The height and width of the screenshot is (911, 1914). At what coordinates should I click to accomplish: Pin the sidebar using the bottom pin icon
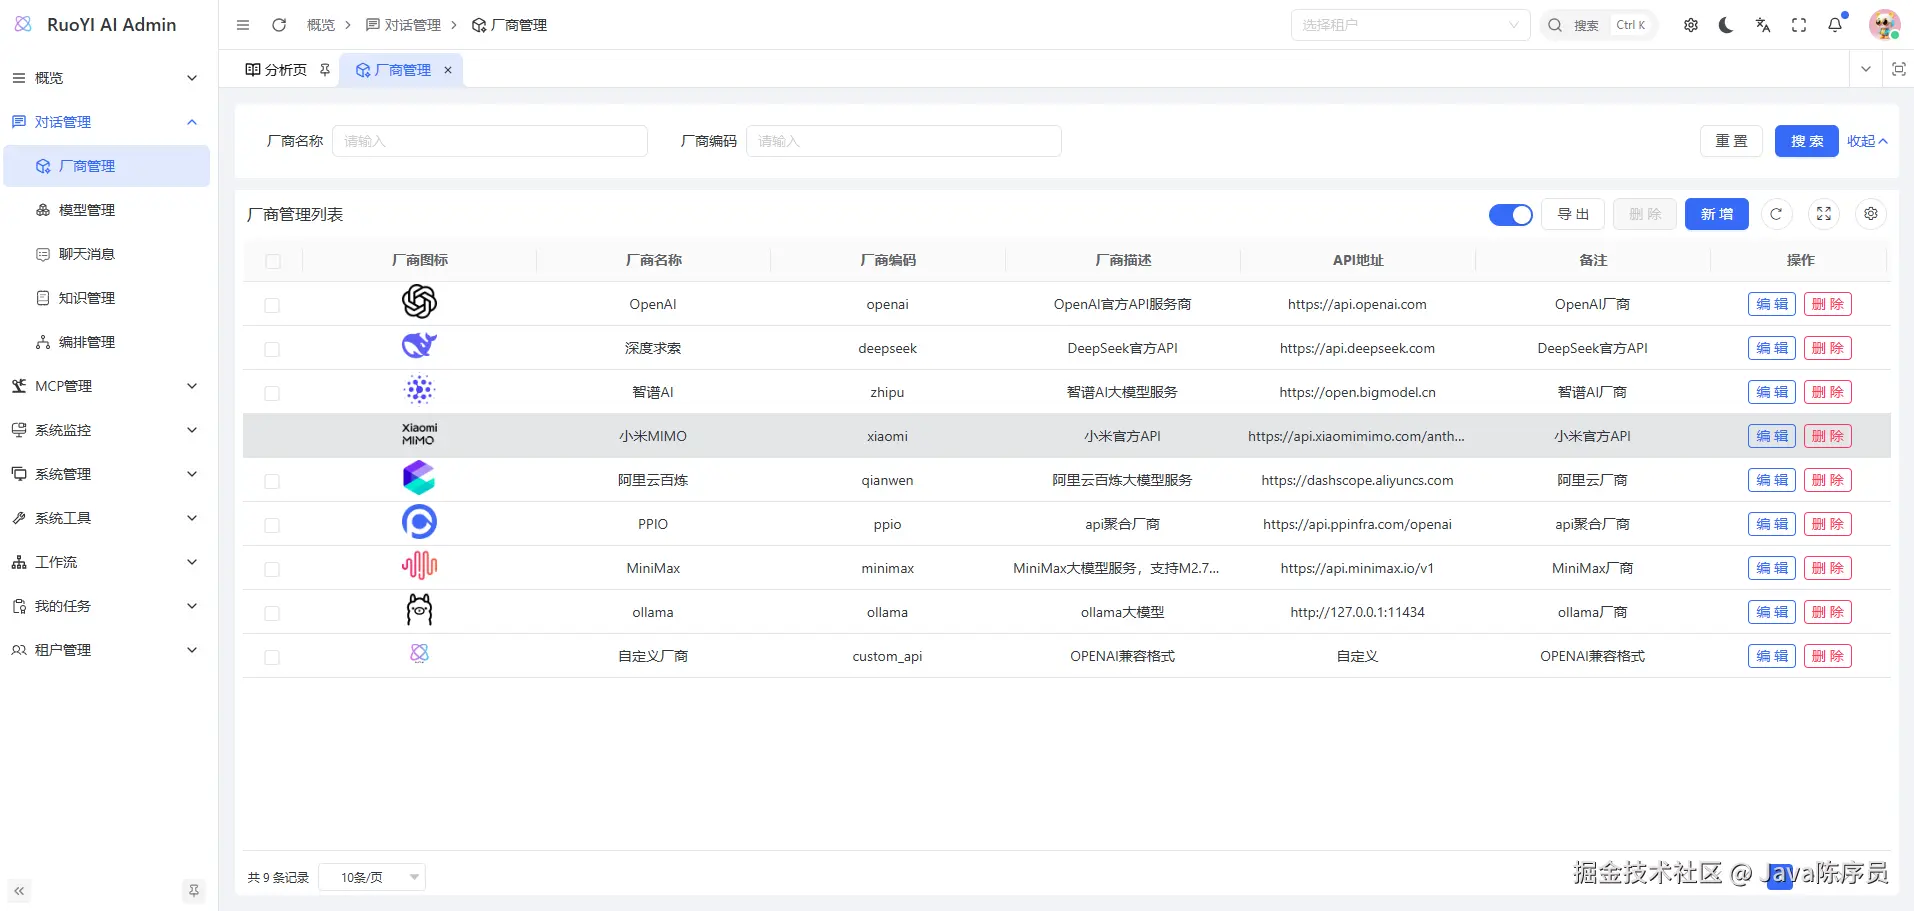point(194,891)
